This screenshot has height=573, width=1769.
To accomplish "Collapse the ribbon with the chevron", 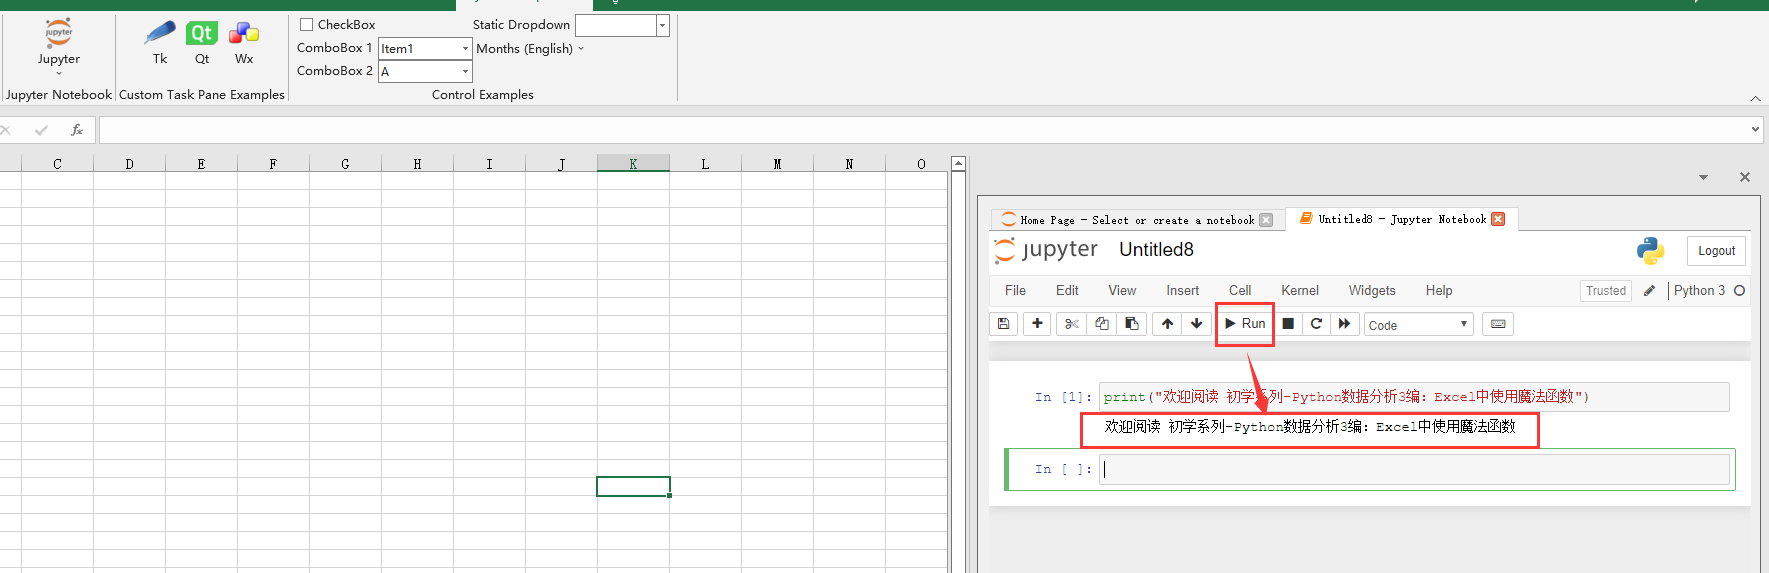I will click(x=1755, y=98).
